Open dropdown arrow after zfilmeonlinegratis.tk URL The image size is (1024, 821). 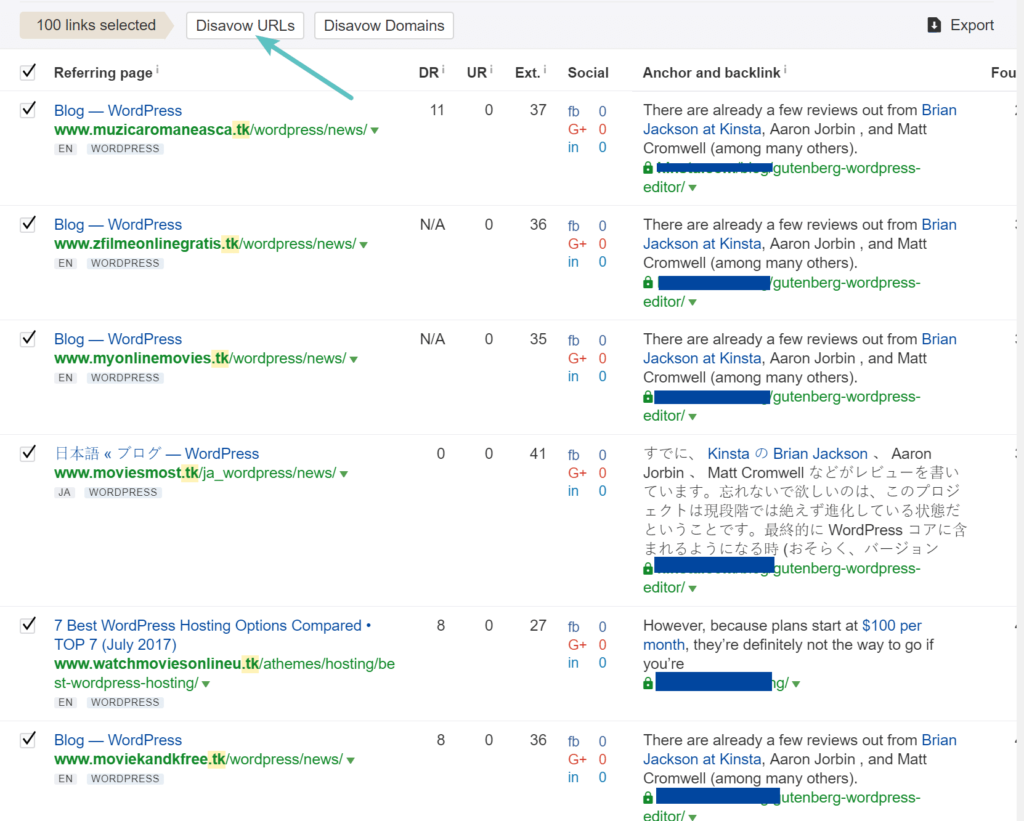[364, 245]
